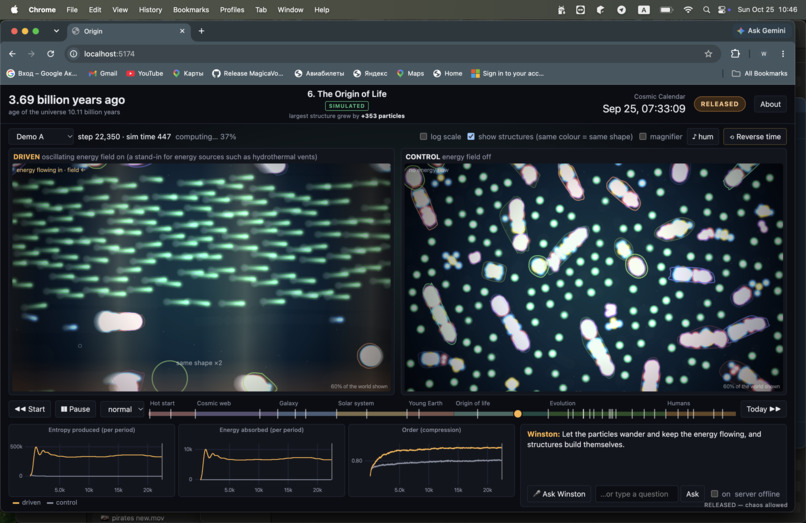Open the Gmail bookmark
The image size is (806, 523).
pos(103,74)
